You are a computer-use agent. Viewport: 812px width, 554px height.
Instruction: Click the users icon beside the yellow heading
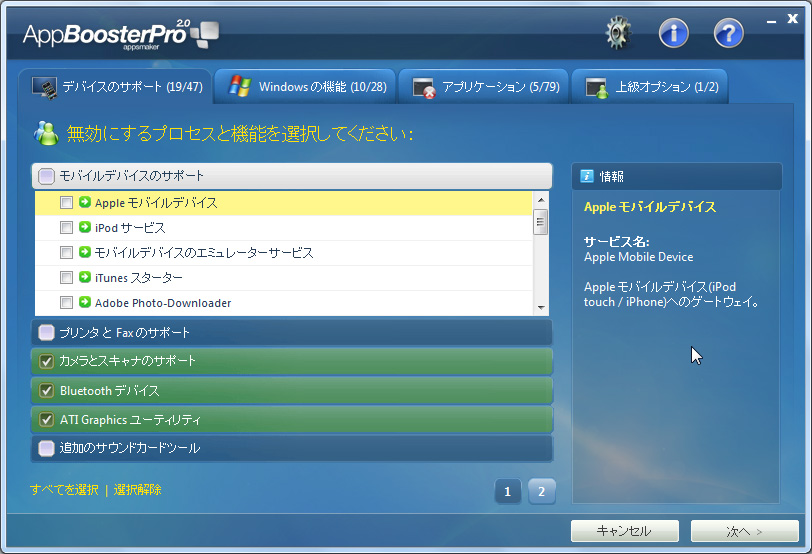[46, 134]
